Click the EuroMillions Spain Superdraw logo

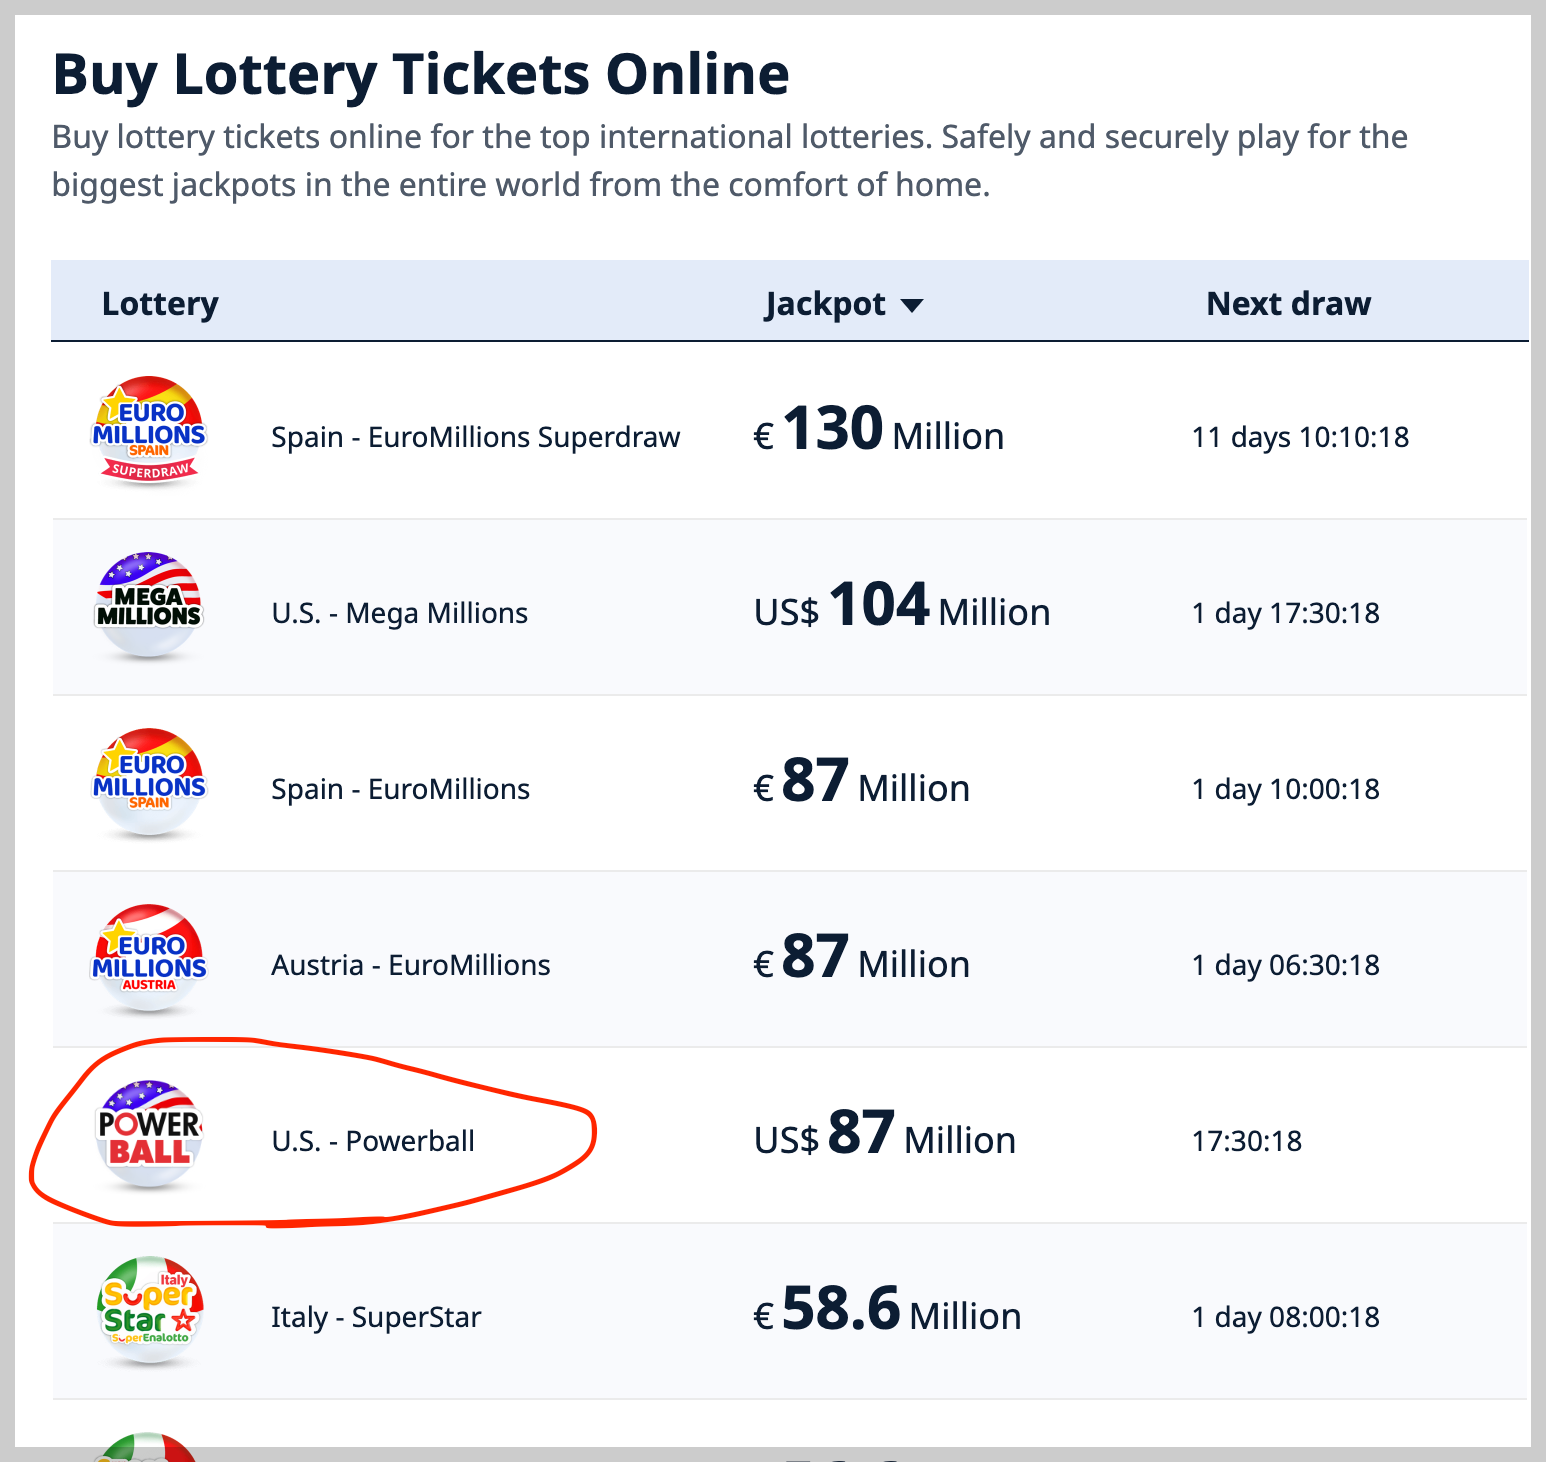pyautogui.click(x=149, y=431)
